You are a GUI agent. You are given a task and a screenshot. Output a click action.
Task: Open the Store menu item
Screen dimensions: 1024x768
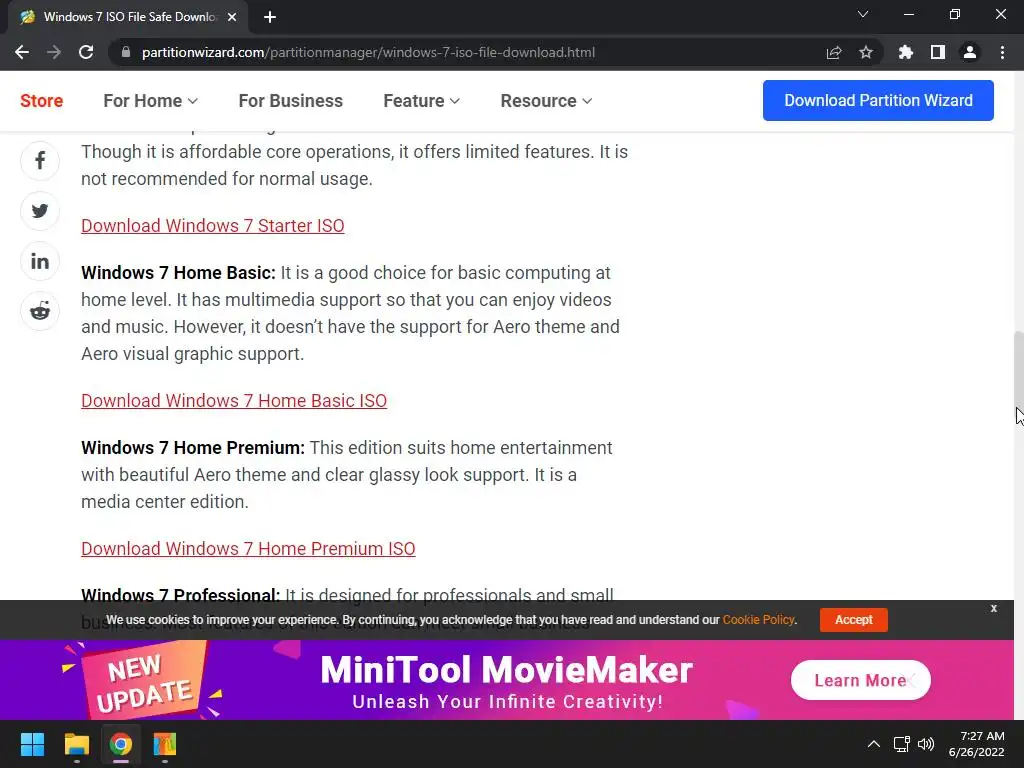click(x=42, y=101)
